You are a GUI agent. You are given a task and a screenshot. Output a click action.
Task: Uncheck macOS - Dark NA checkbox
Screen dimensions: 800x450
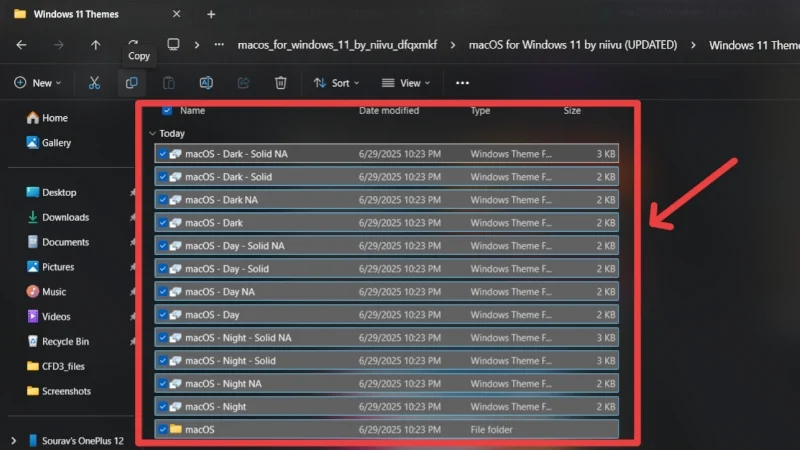pos(162,199)
